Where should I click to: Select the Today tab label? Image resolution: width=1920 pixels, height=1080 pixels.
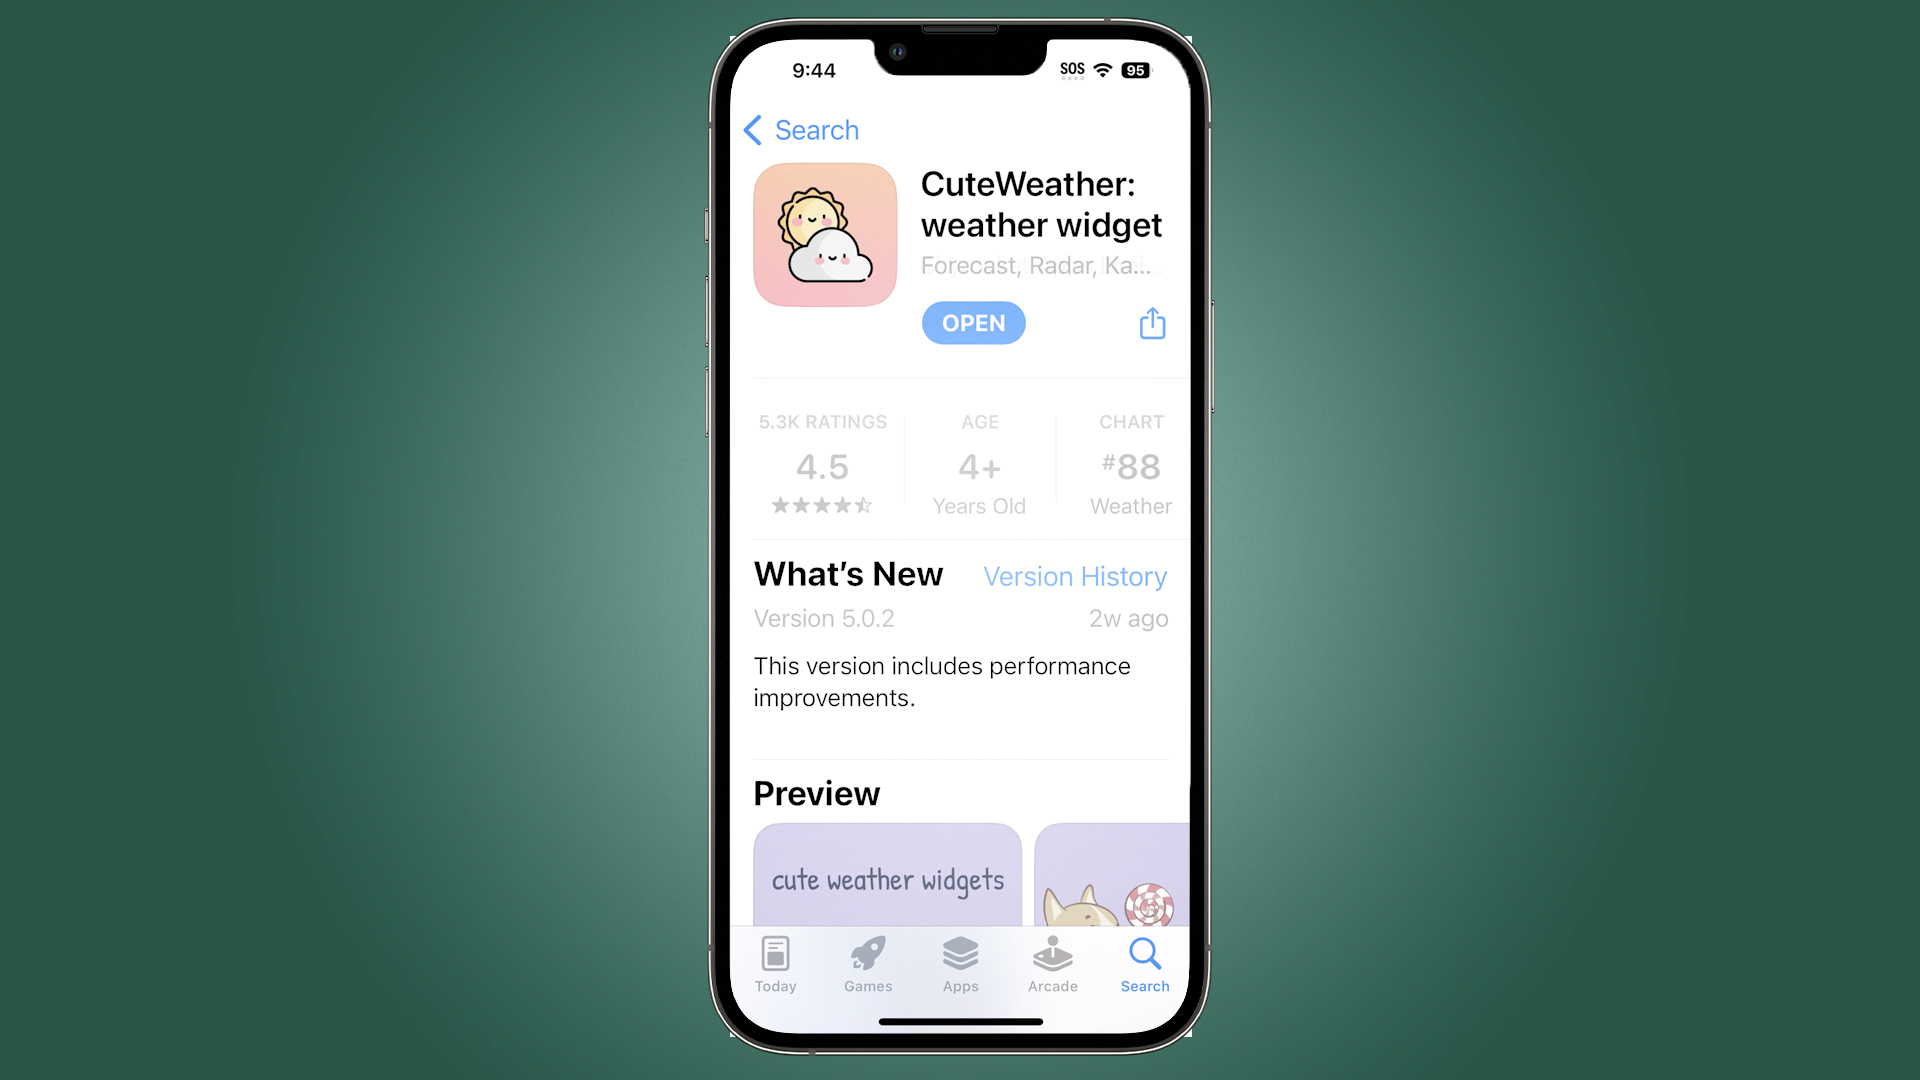(x=775, y=986)
